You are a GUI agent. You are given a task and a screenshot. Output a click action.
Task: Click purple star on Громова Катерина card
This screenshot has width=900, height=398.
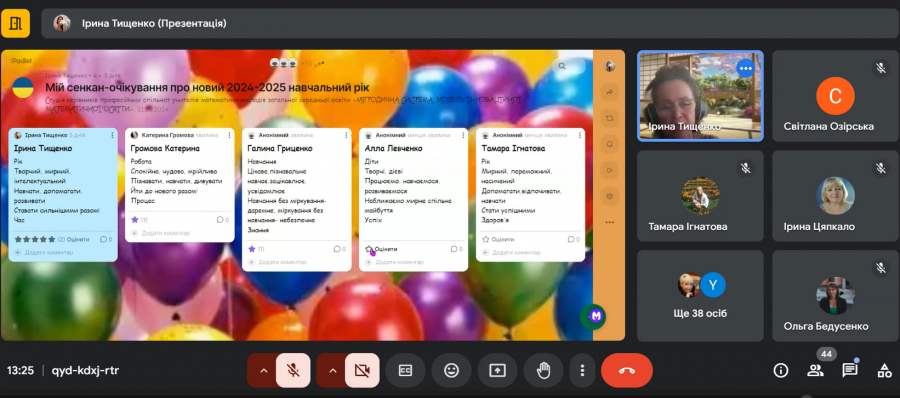point(134,219)
